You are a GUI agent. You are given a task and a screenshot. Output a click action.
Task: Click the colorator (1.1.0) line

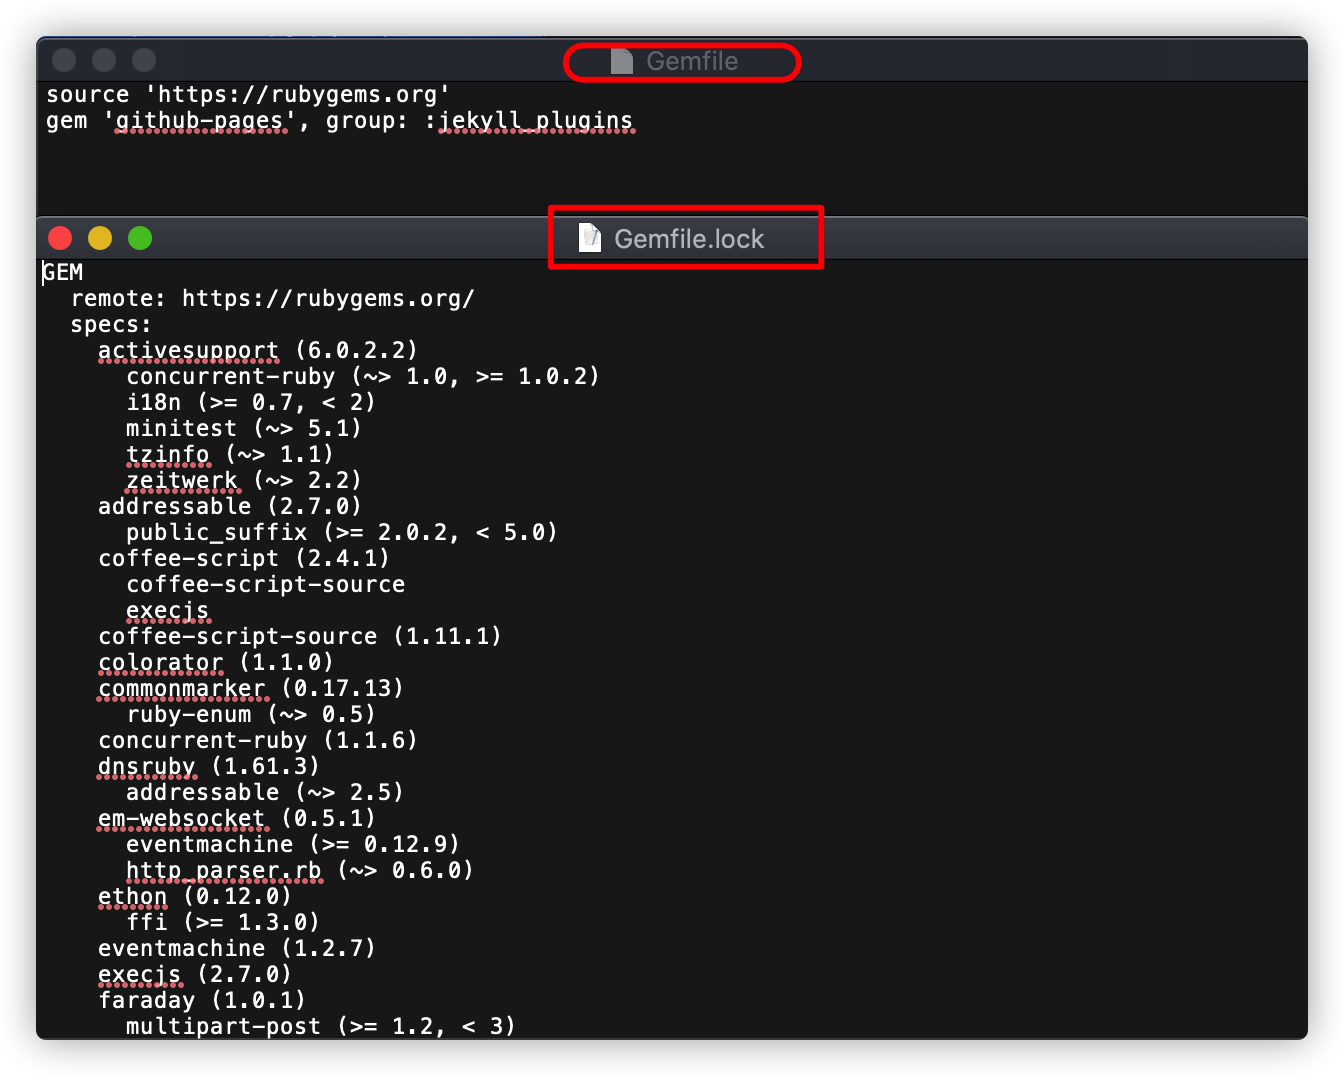point(216,663)
